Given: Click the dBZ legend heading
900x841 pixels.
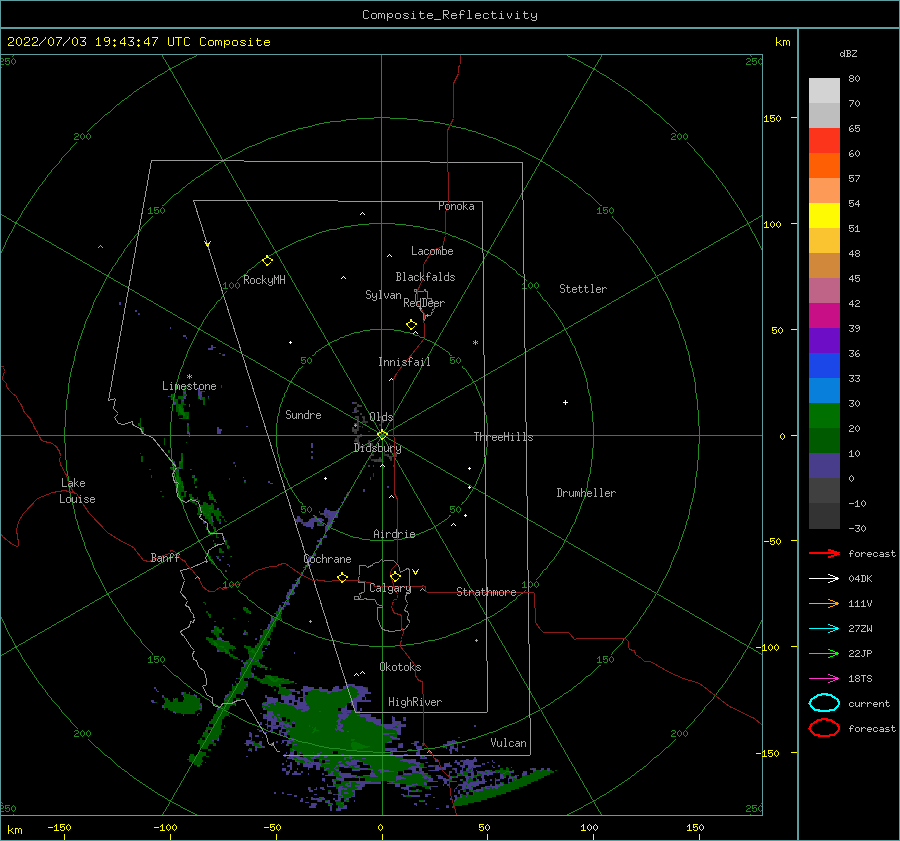Looking at the screenshot, I should (848, 53).
